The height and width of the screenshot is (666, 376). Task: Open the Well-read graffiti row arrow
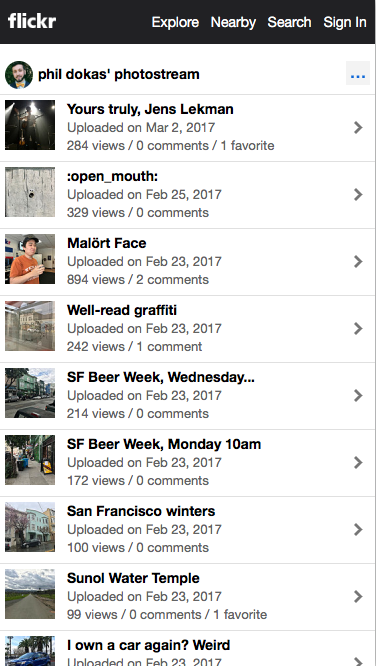coord(358,328)
